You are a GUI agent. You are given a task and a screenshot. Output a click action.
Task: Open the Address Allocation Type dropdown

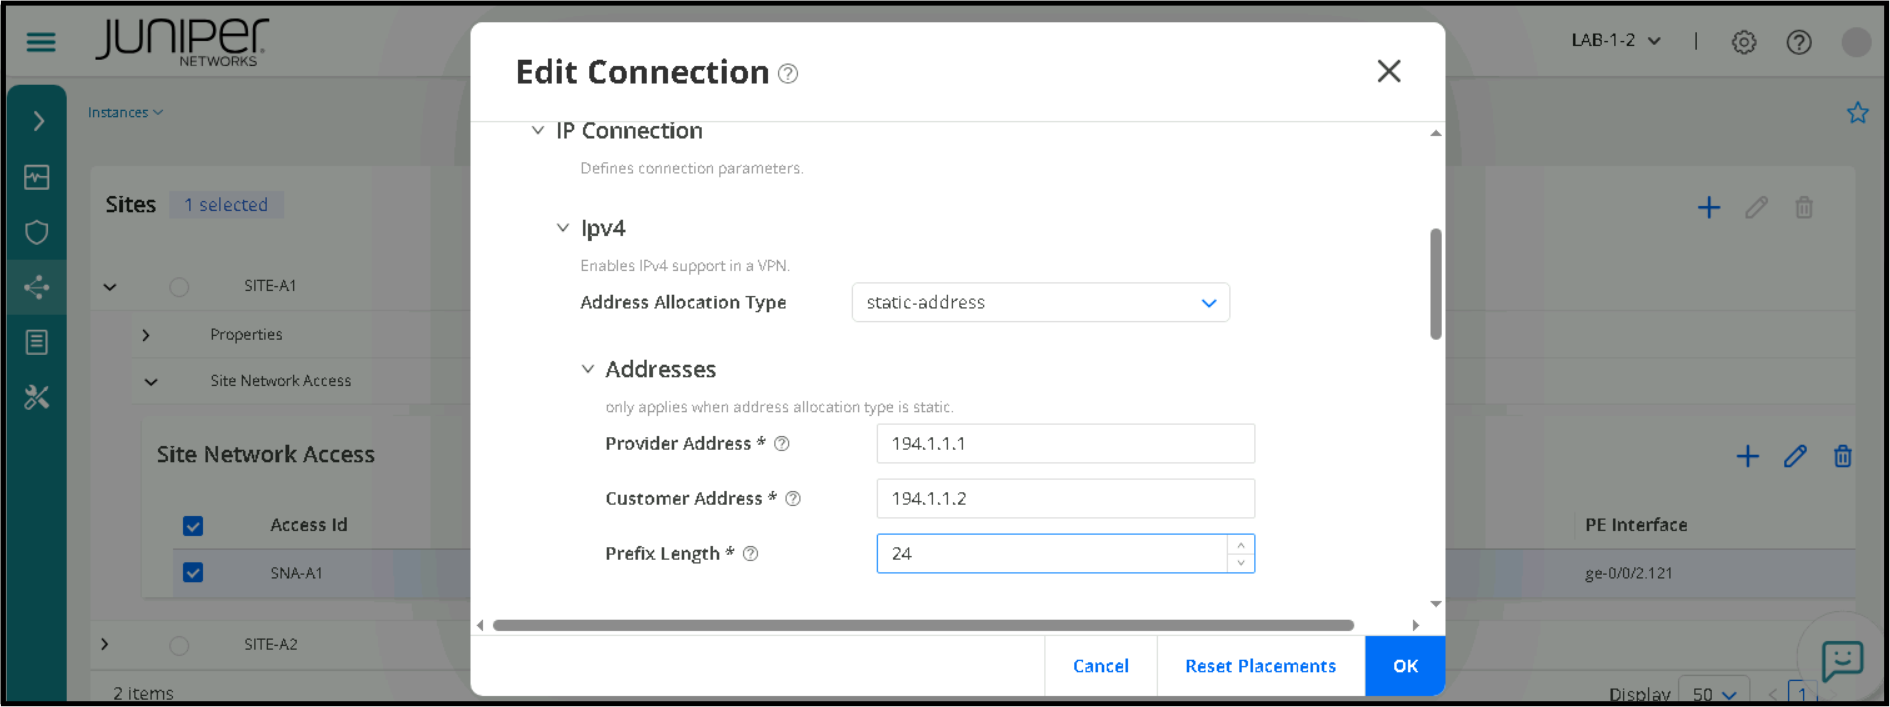tap(1040, 303)
